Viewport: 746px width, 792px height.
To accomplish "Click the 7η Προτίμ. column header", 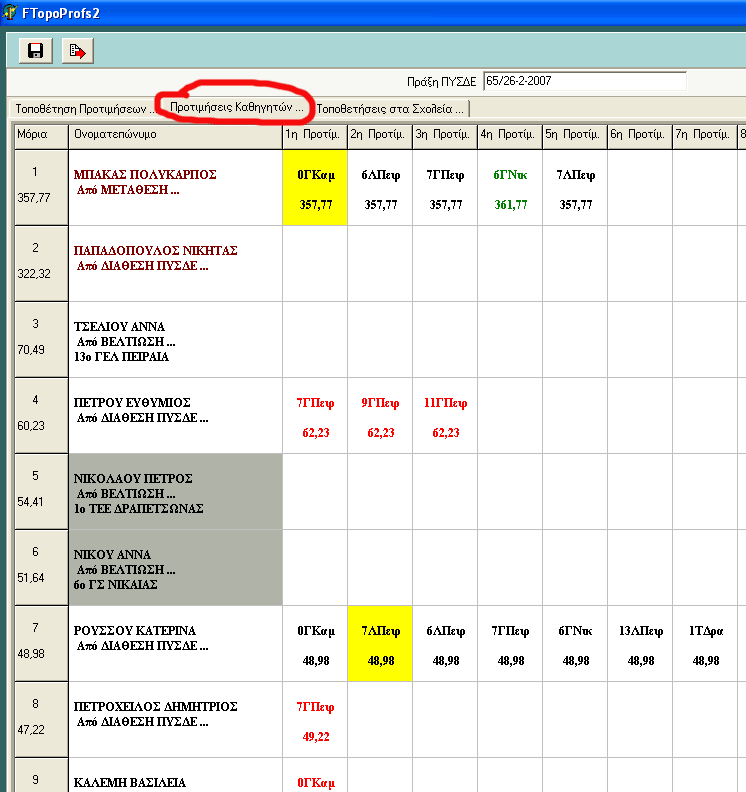I will click(704, 133).
